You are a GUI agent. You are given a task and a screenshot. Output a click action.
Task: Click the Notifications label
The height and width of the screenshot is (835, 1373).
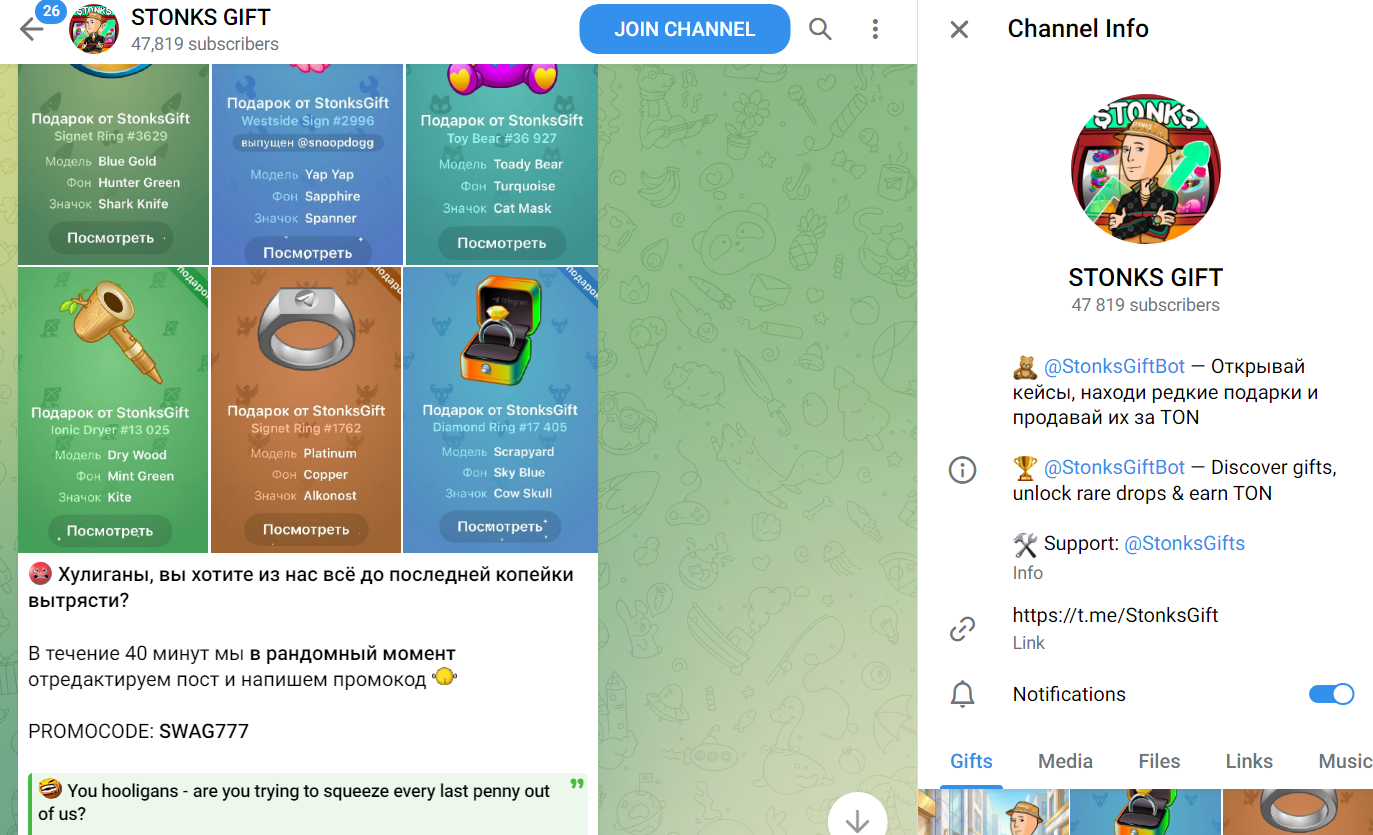1069,694
